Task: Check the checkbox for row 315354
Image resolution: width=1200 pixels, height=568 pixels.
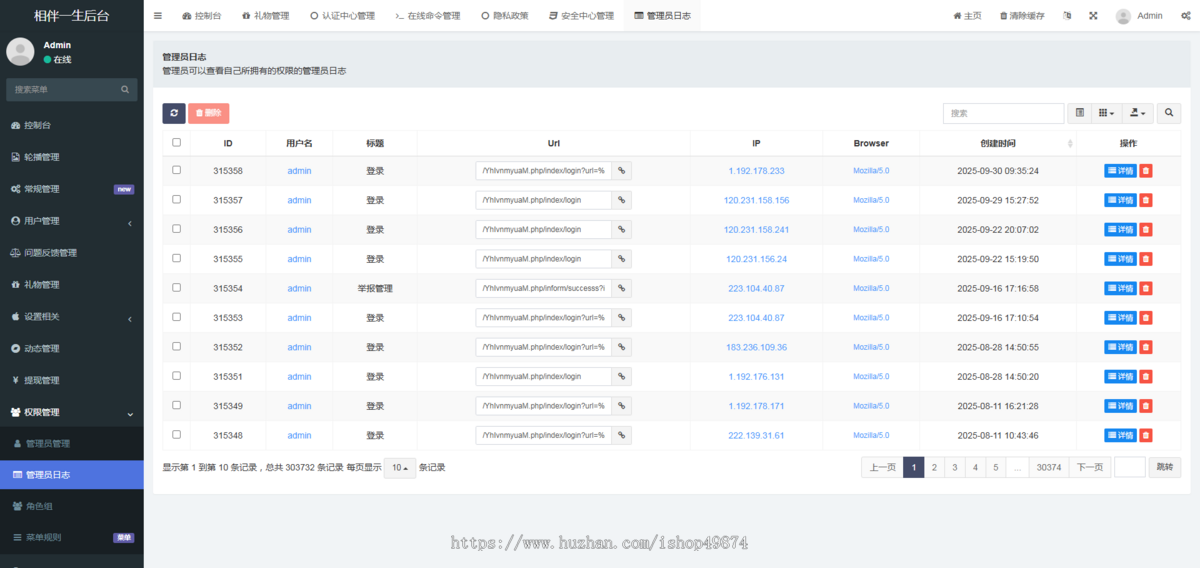Action: click(x=177, y=287)
